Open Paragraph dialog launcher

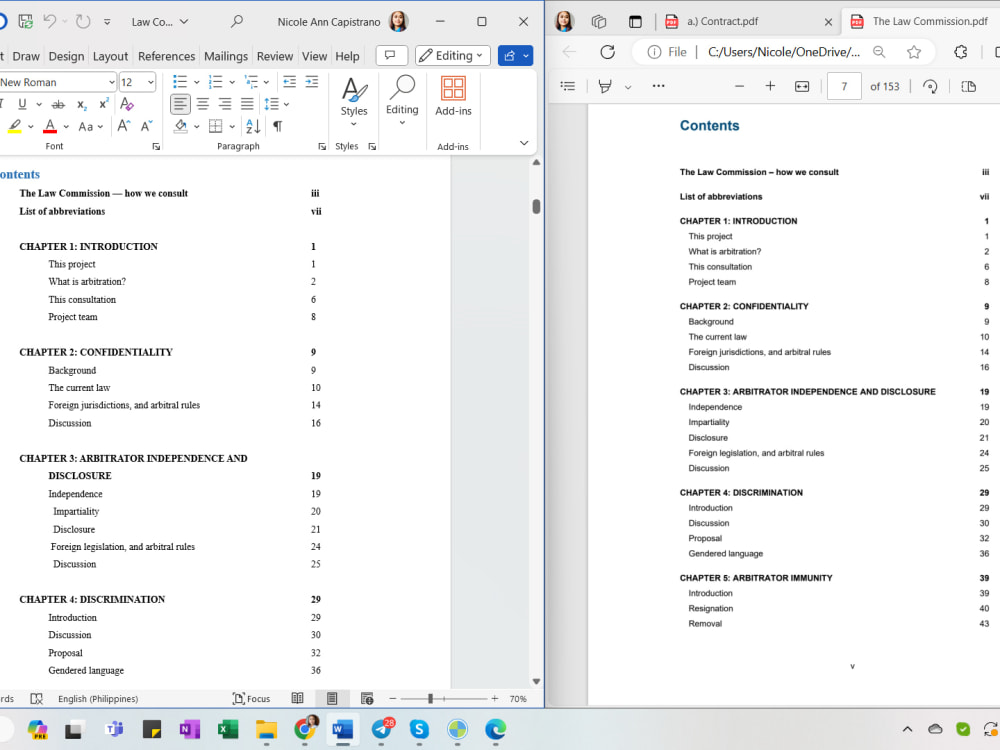[x=322, y=147]
